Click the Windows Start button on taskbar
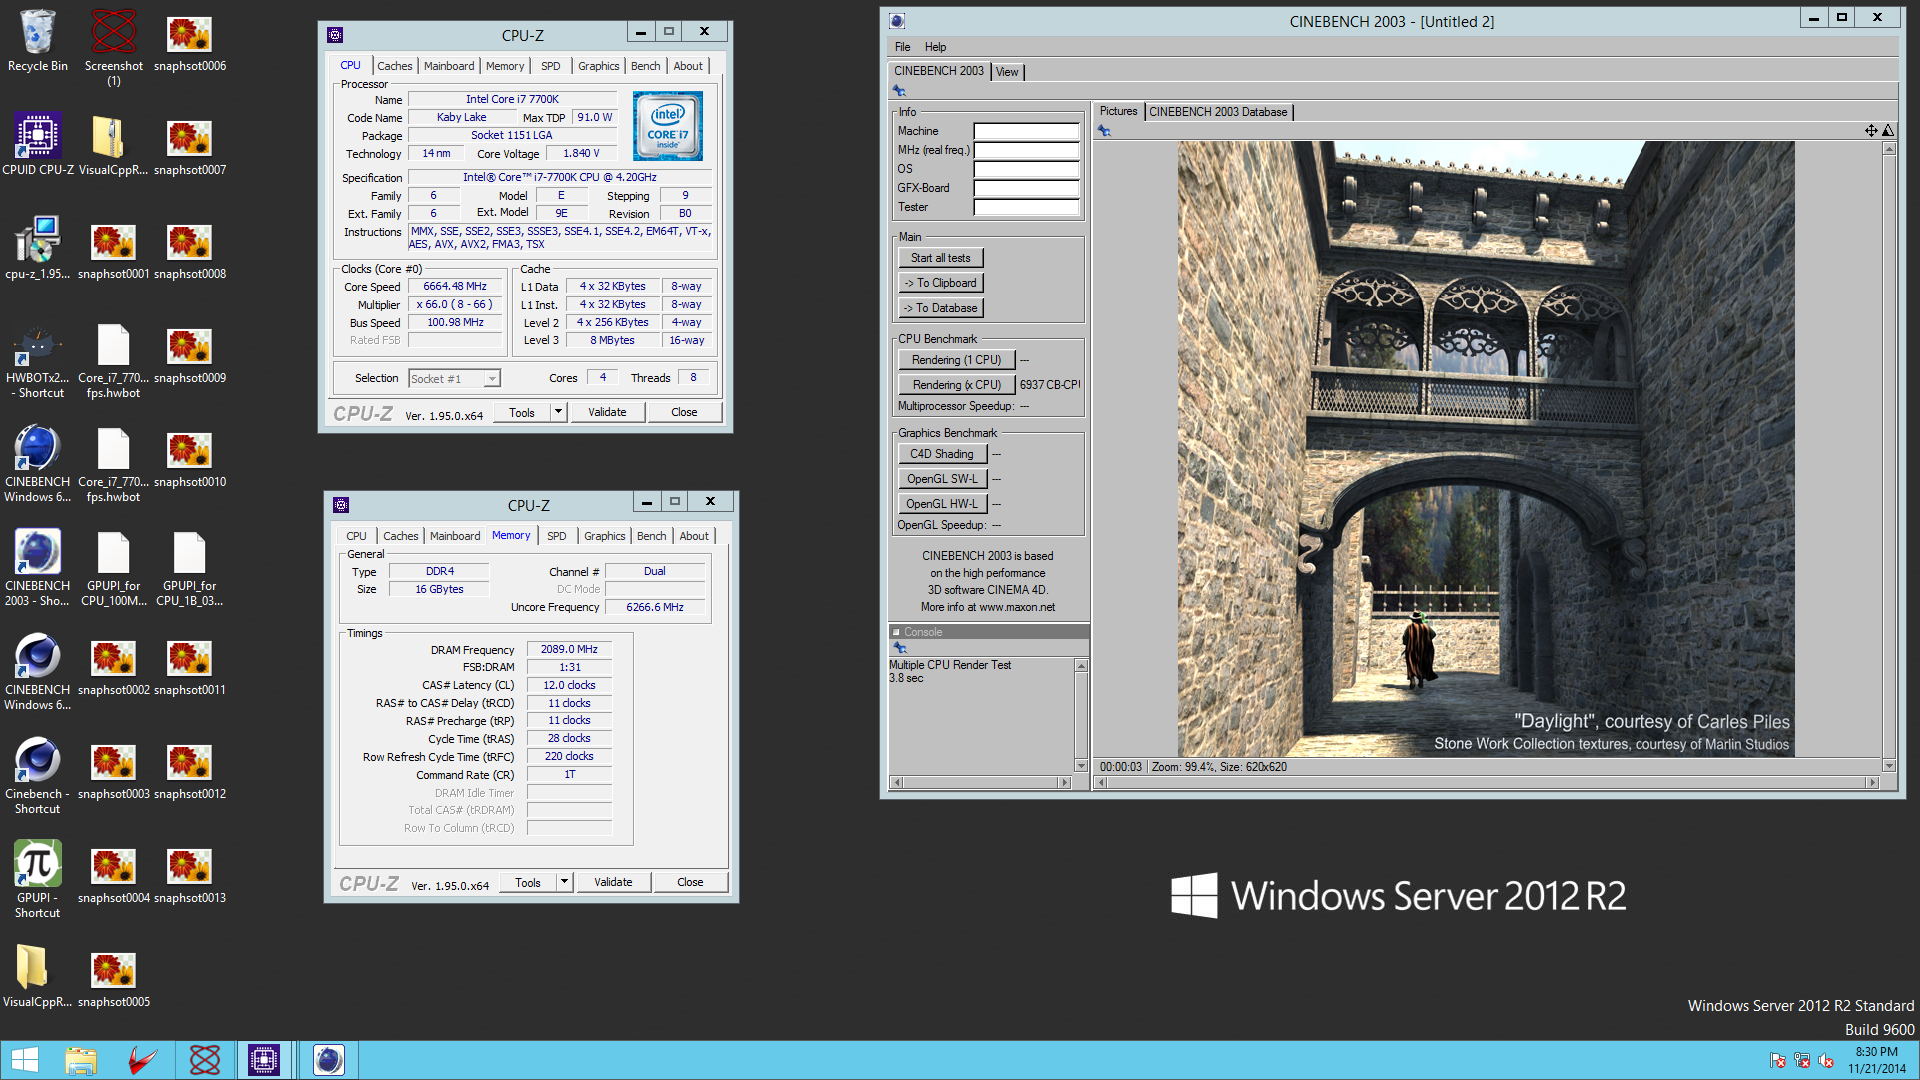The image size is (1920, 1080). click(25, 1060)
